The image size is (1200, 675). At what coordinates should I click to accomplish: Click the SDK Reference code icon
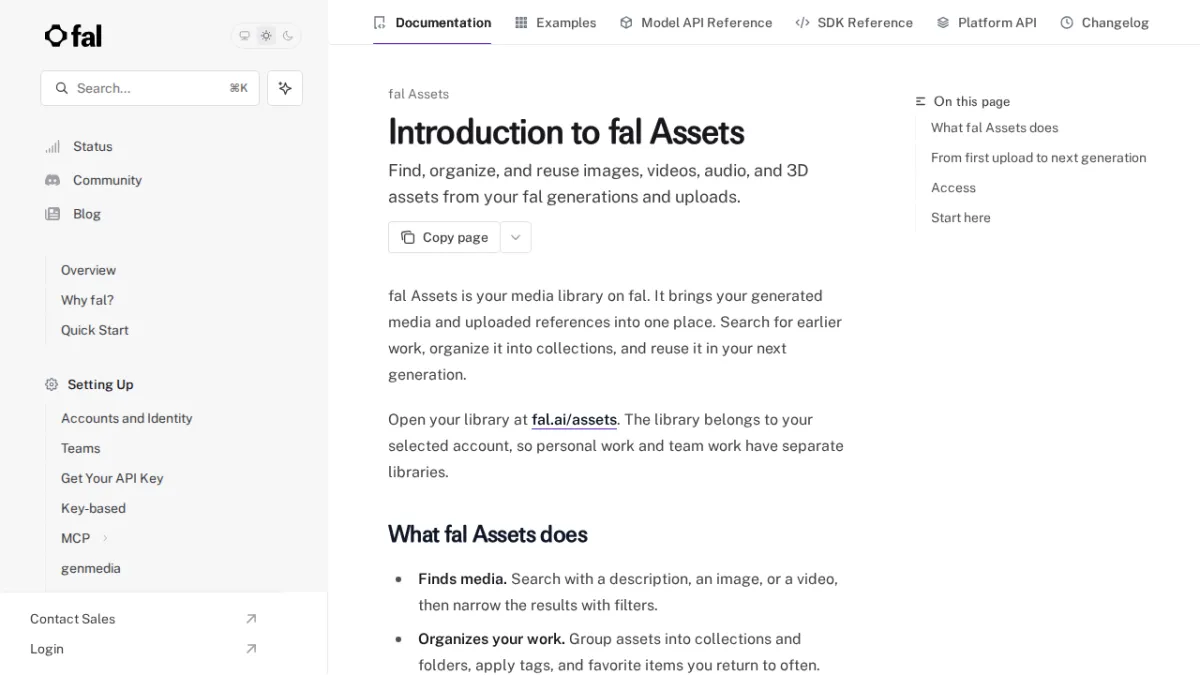click(x=802, y=22)
